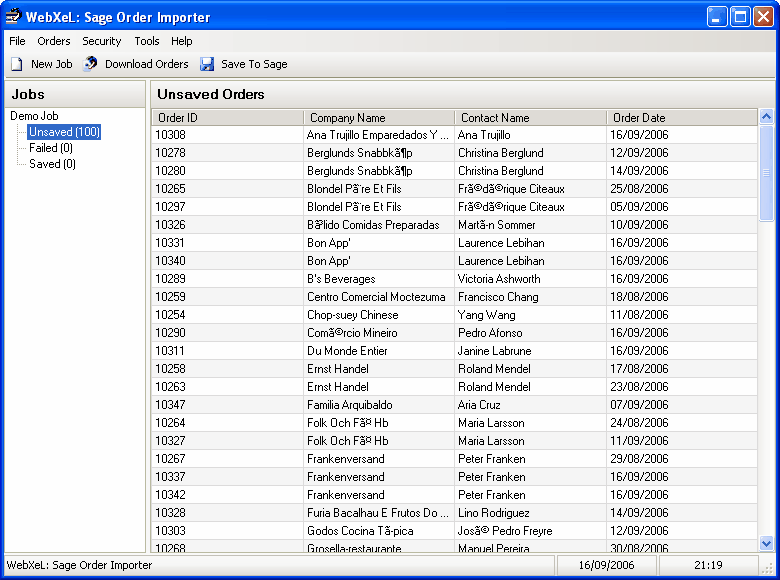
Task: Click the vertical scrollbar thumb
Action: coord(767,173)
